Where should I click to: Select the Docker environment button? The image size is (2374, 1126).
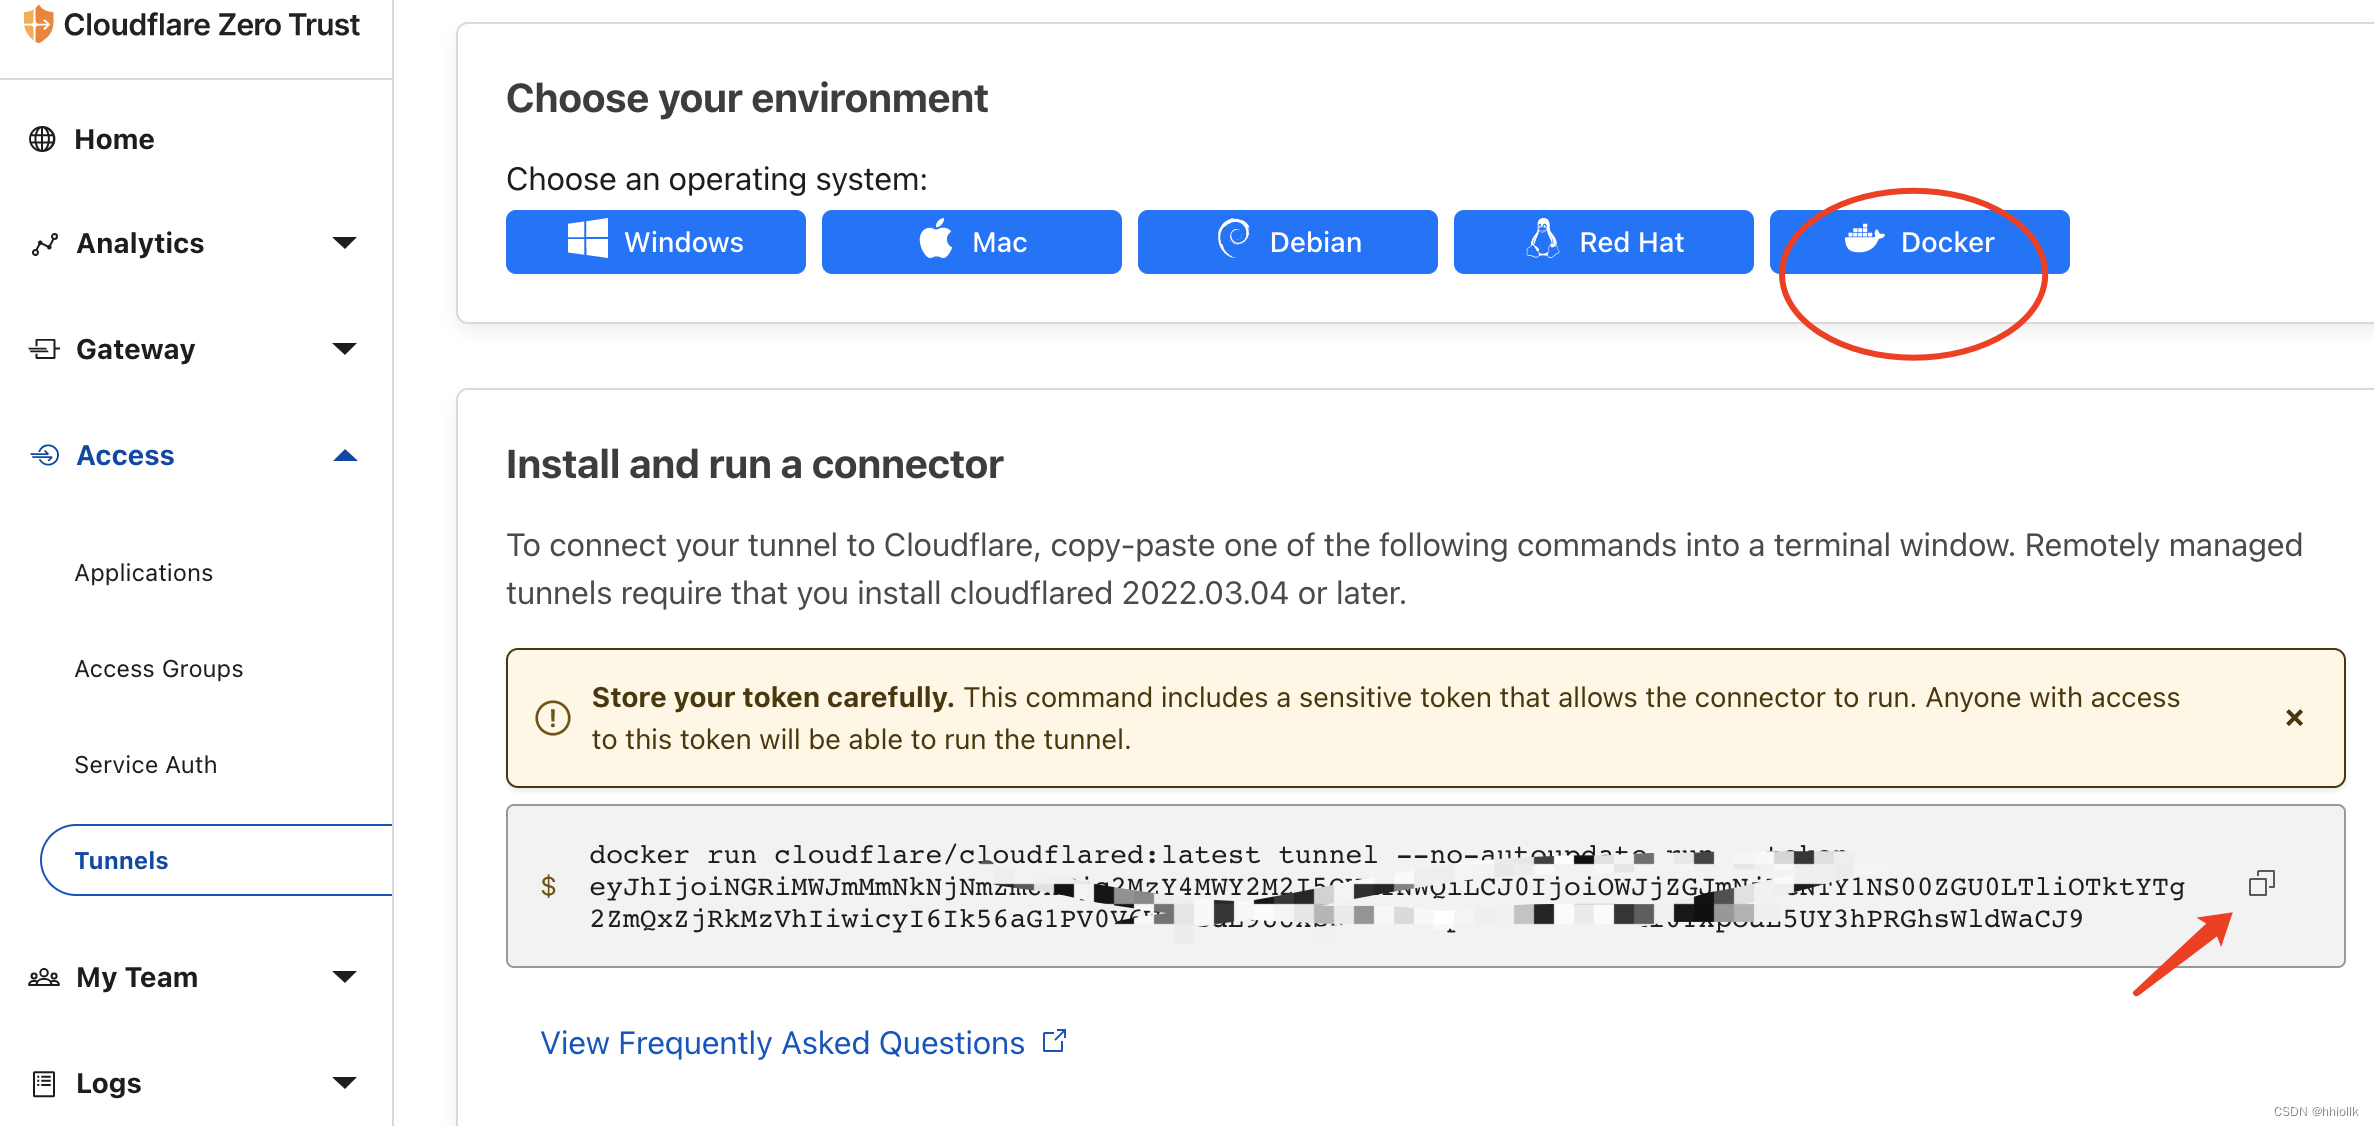coord(1919,242)
